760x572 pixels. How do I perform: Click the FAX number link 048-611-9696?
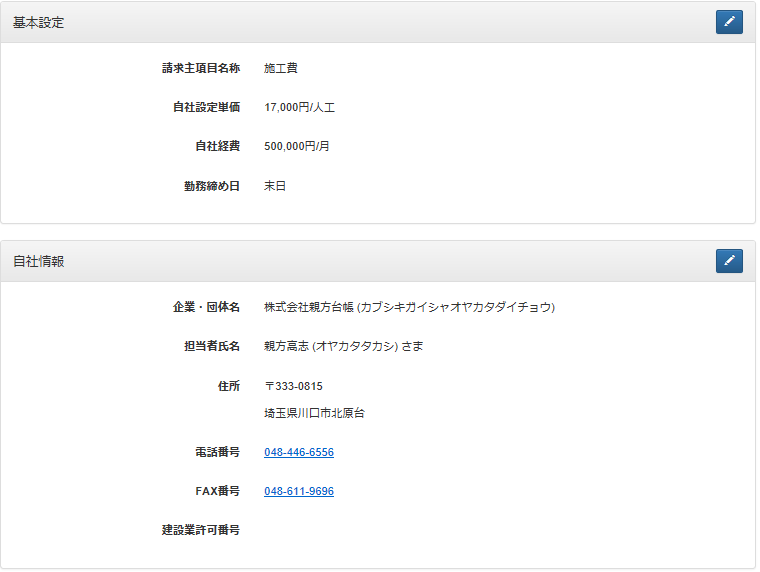299,492
